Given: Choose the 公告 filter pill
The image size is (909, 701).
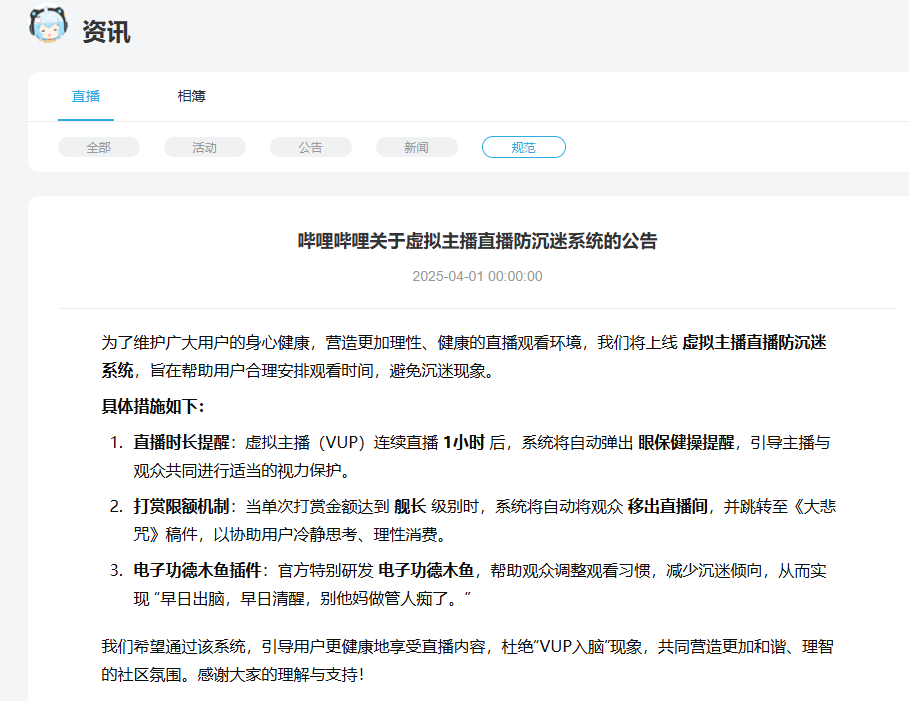Looking at the screenshot, I should [x=311, y=147].
